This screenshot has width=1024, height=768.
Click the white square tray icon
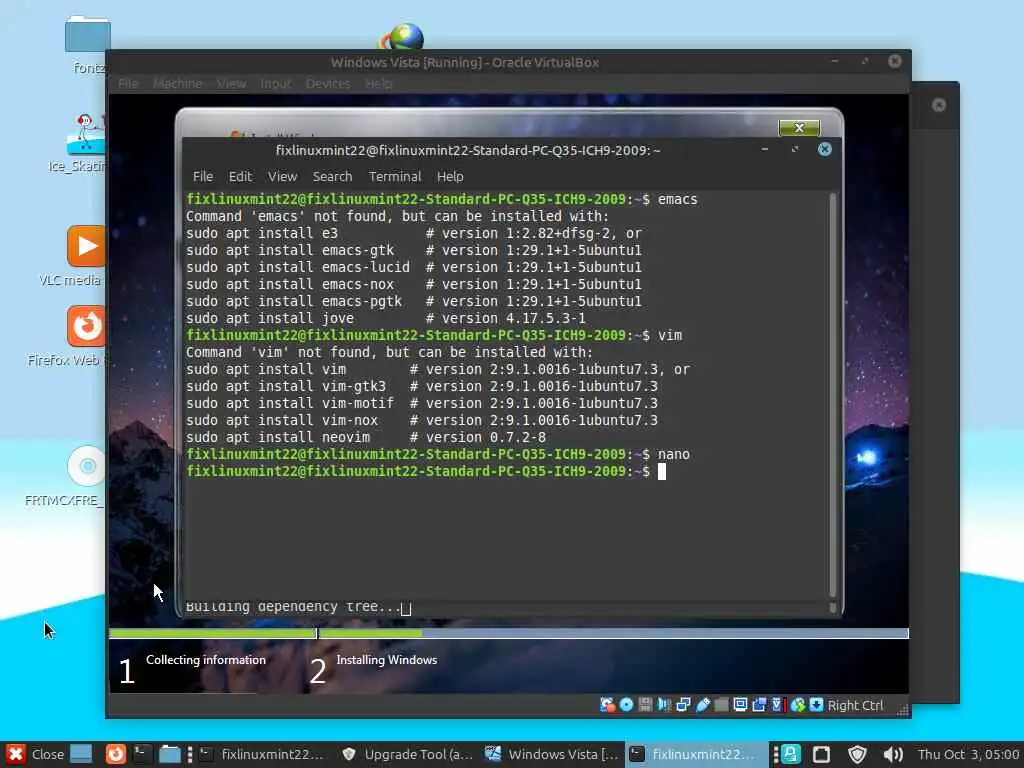coord(821,754)
